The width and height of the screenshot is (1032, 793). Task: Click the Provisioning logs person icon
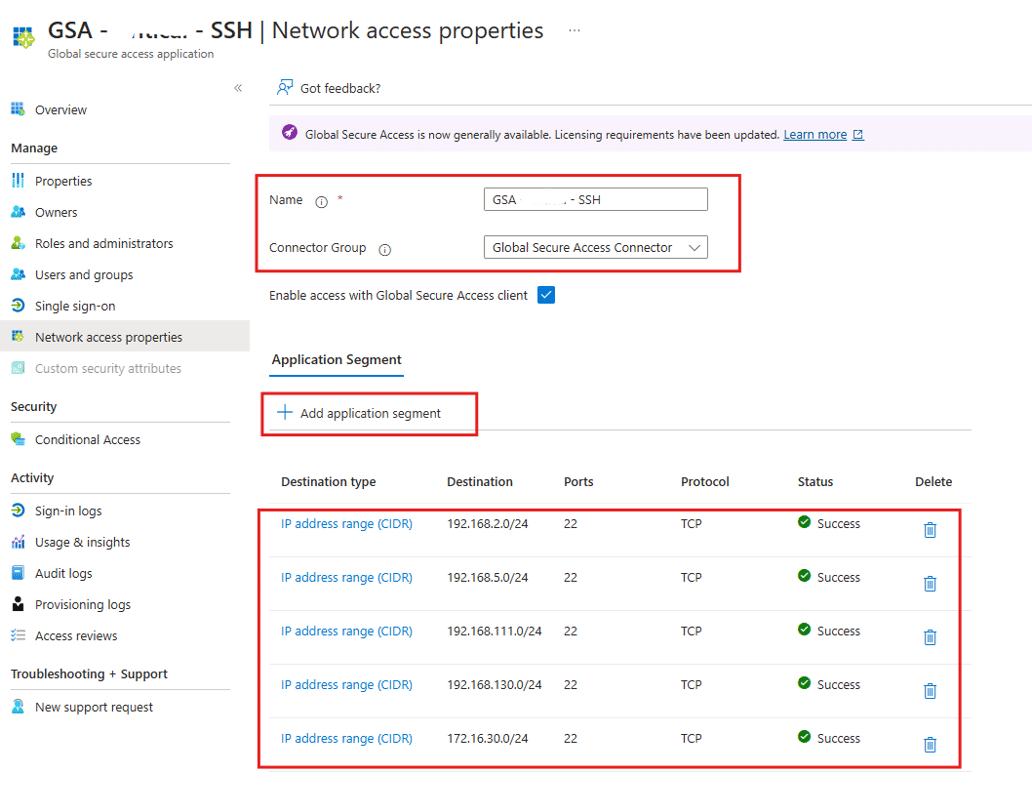[x=18, y=604]
